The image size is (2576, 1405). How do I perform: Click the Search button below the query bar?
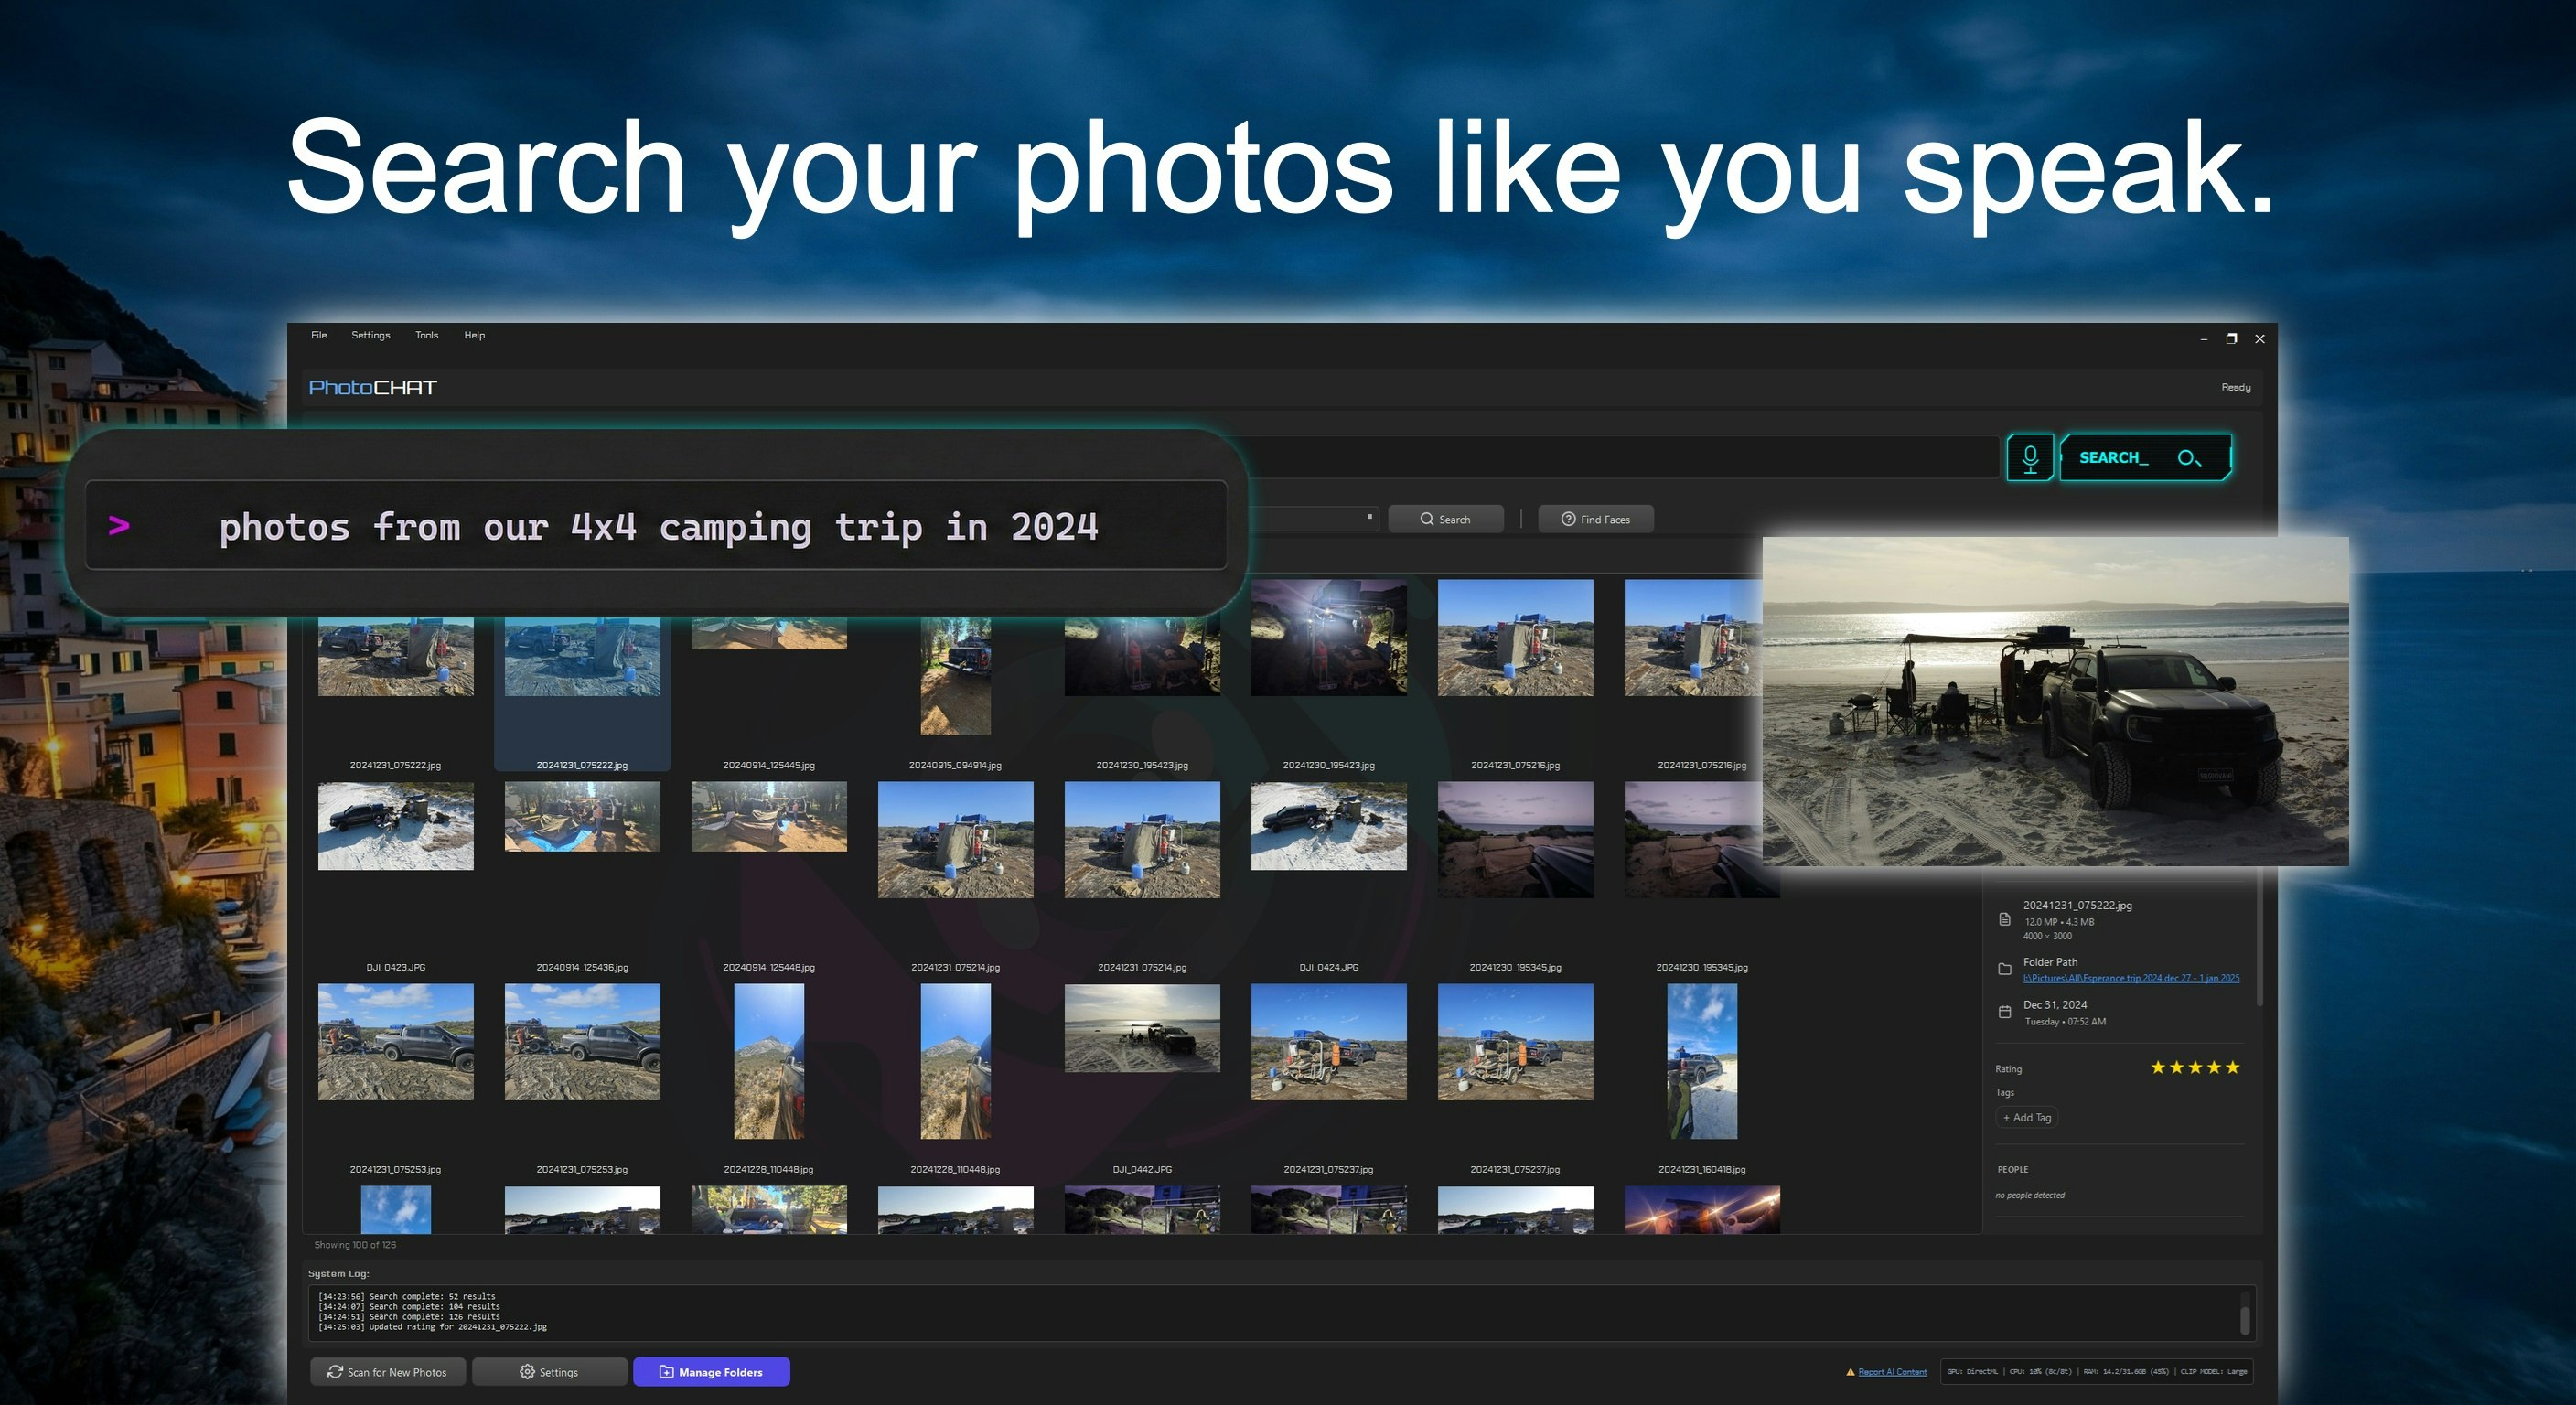(1446, 519)
